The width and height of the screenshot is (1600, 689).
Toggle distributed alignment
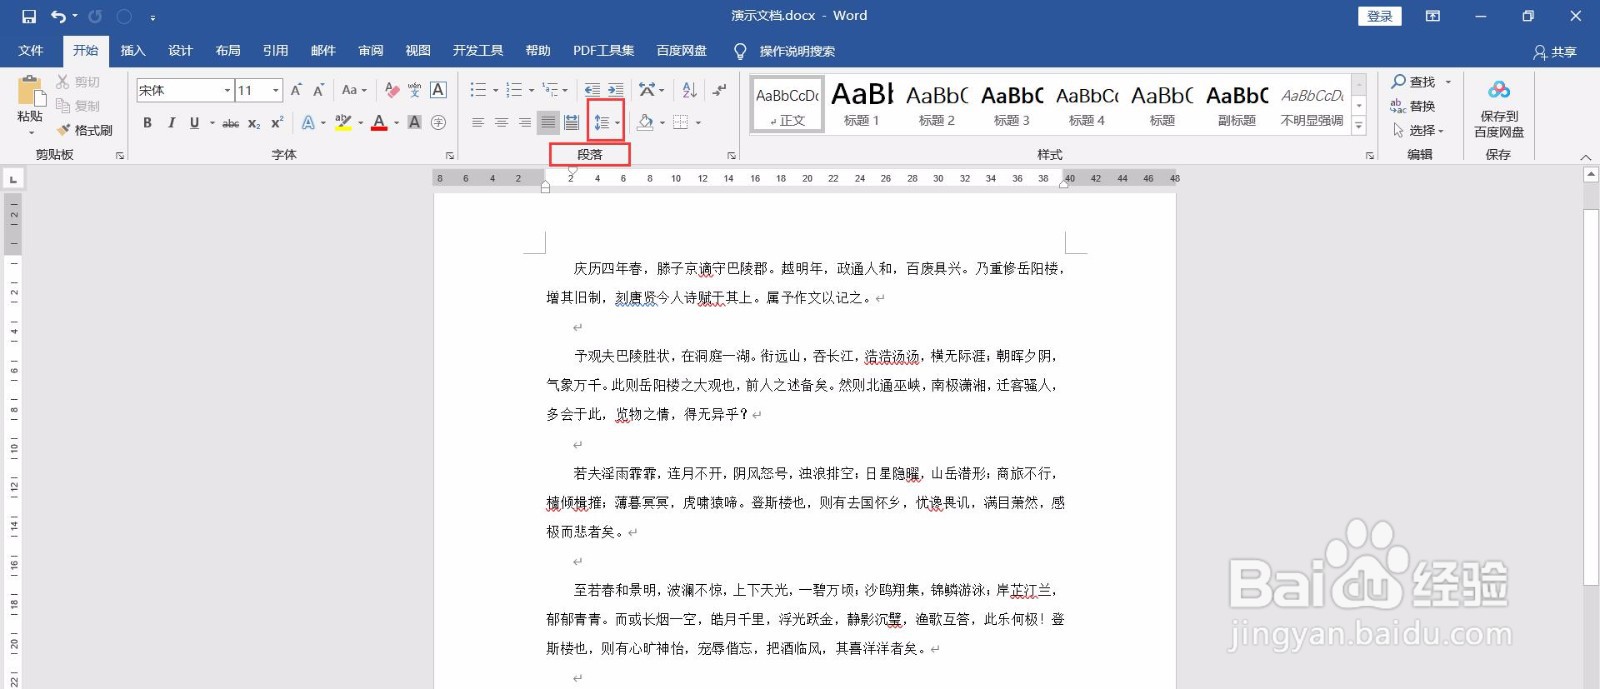[x=571, y=122]
